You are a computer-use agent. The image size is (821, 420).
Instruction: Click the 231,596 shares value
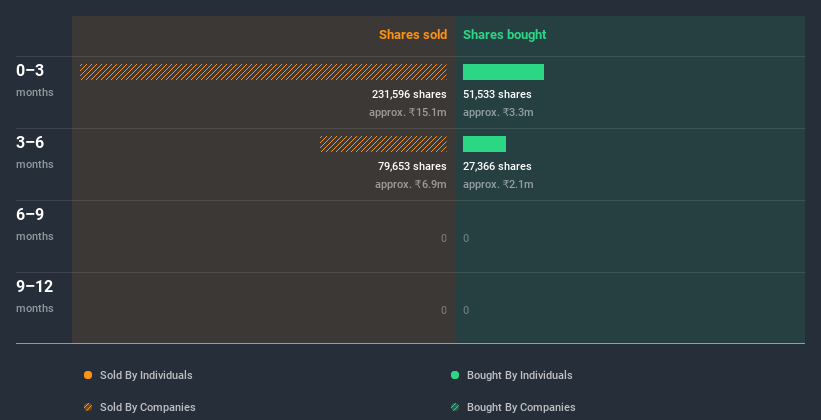409,94
